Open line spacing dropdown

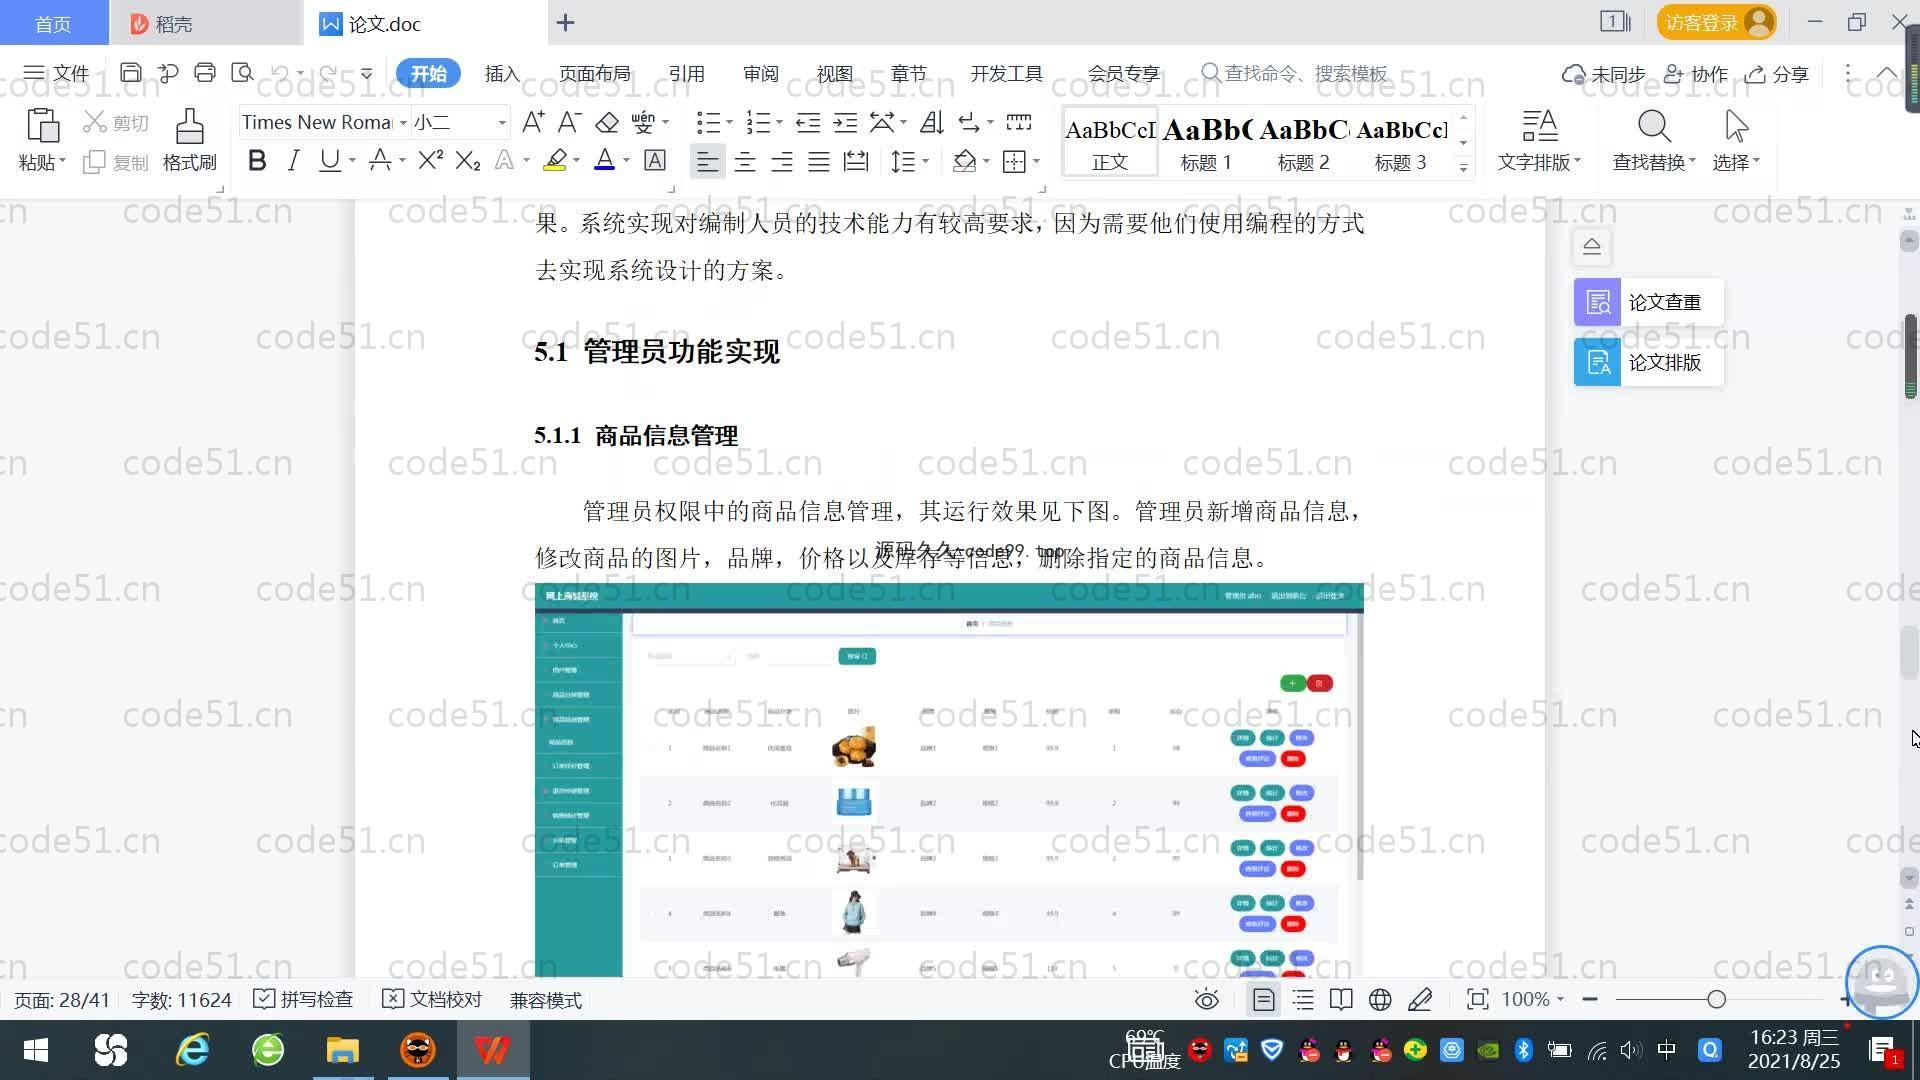pyautogui.click(x=926, y=162)
